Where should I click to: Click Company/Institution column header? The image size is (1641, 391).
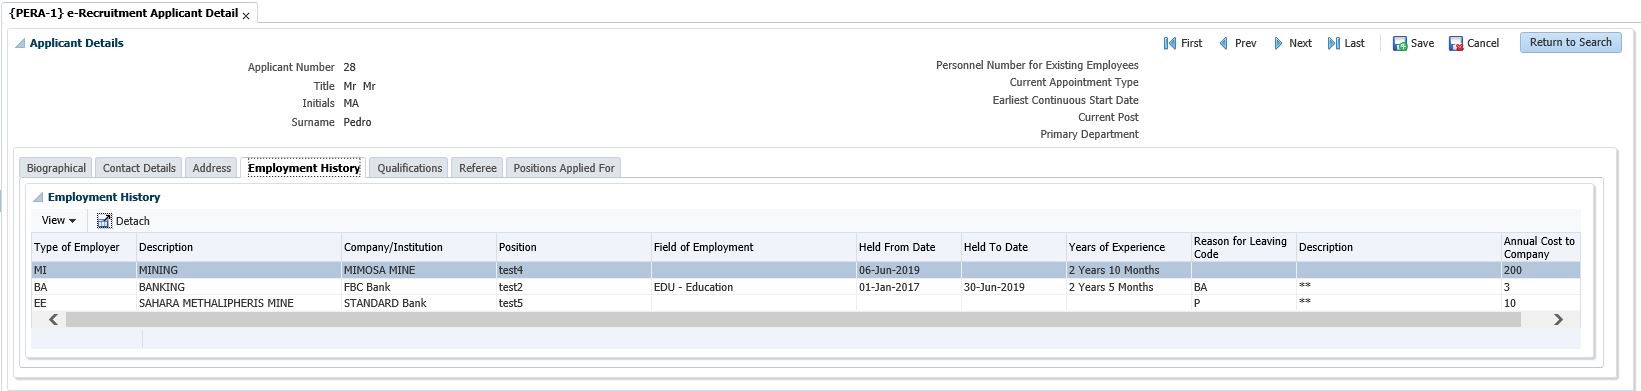coord(418,247)
